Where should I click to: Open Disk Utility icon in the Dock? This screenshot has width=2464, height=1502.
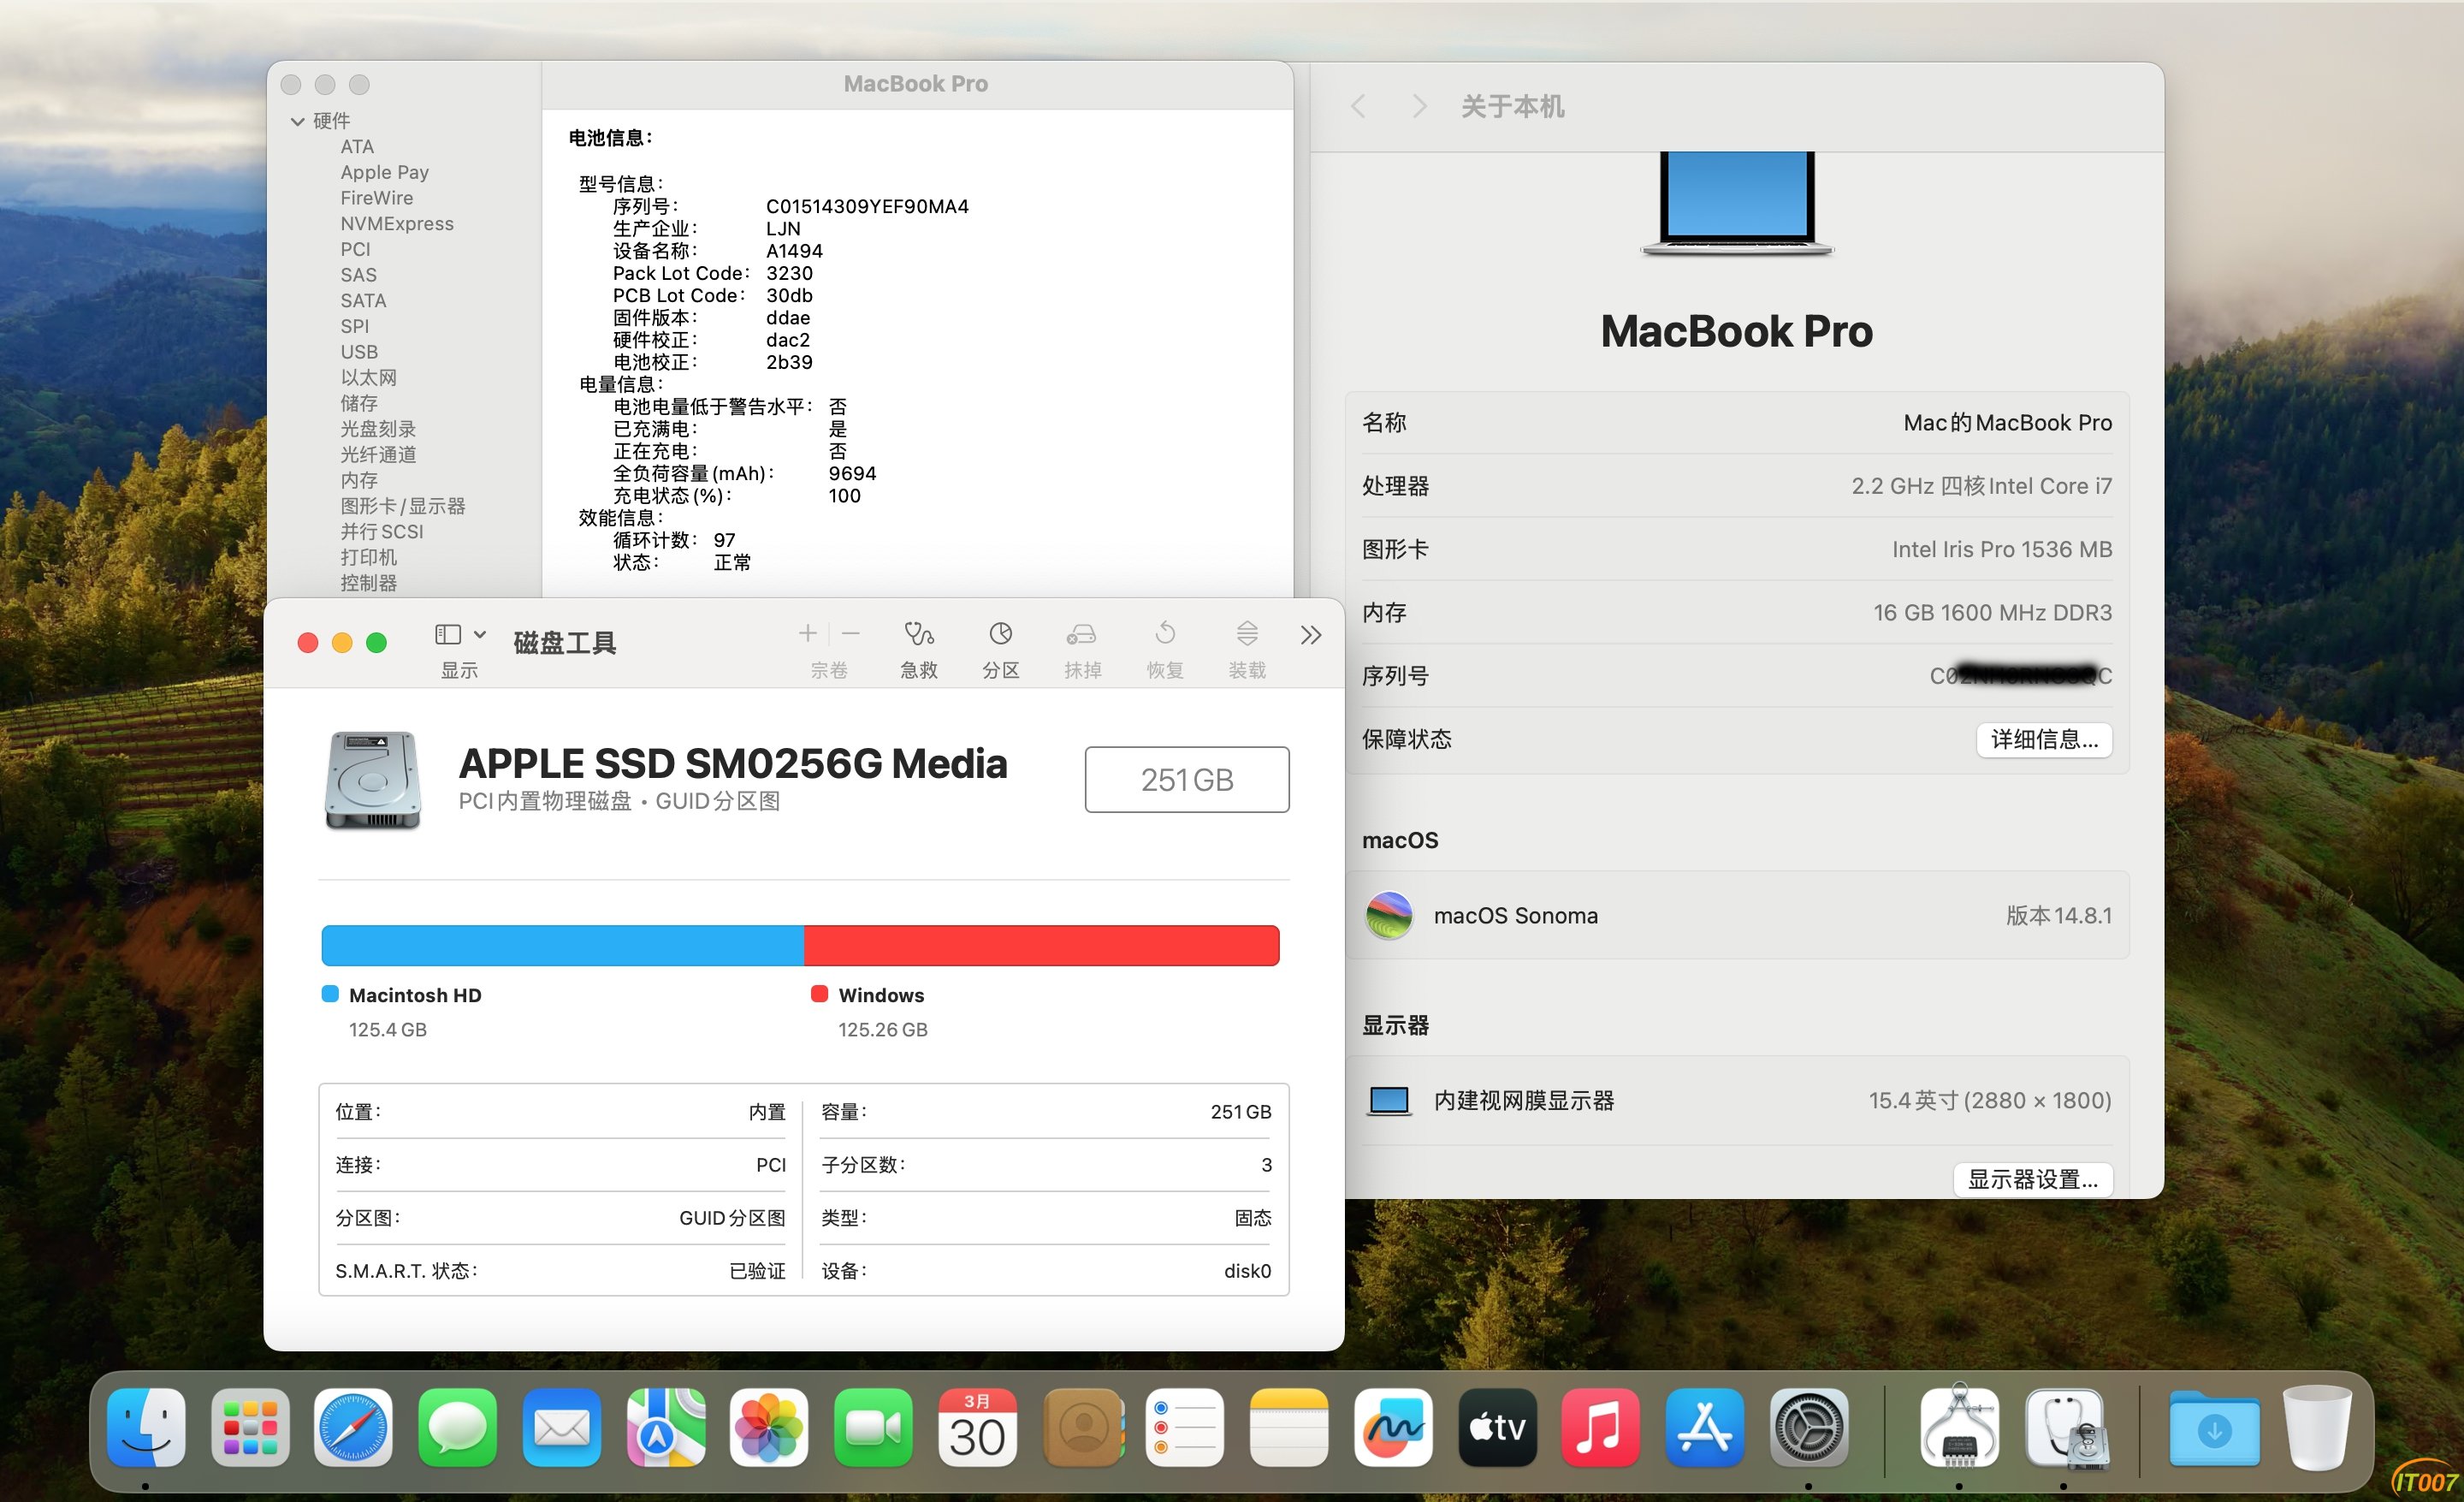point(2065,1427)
